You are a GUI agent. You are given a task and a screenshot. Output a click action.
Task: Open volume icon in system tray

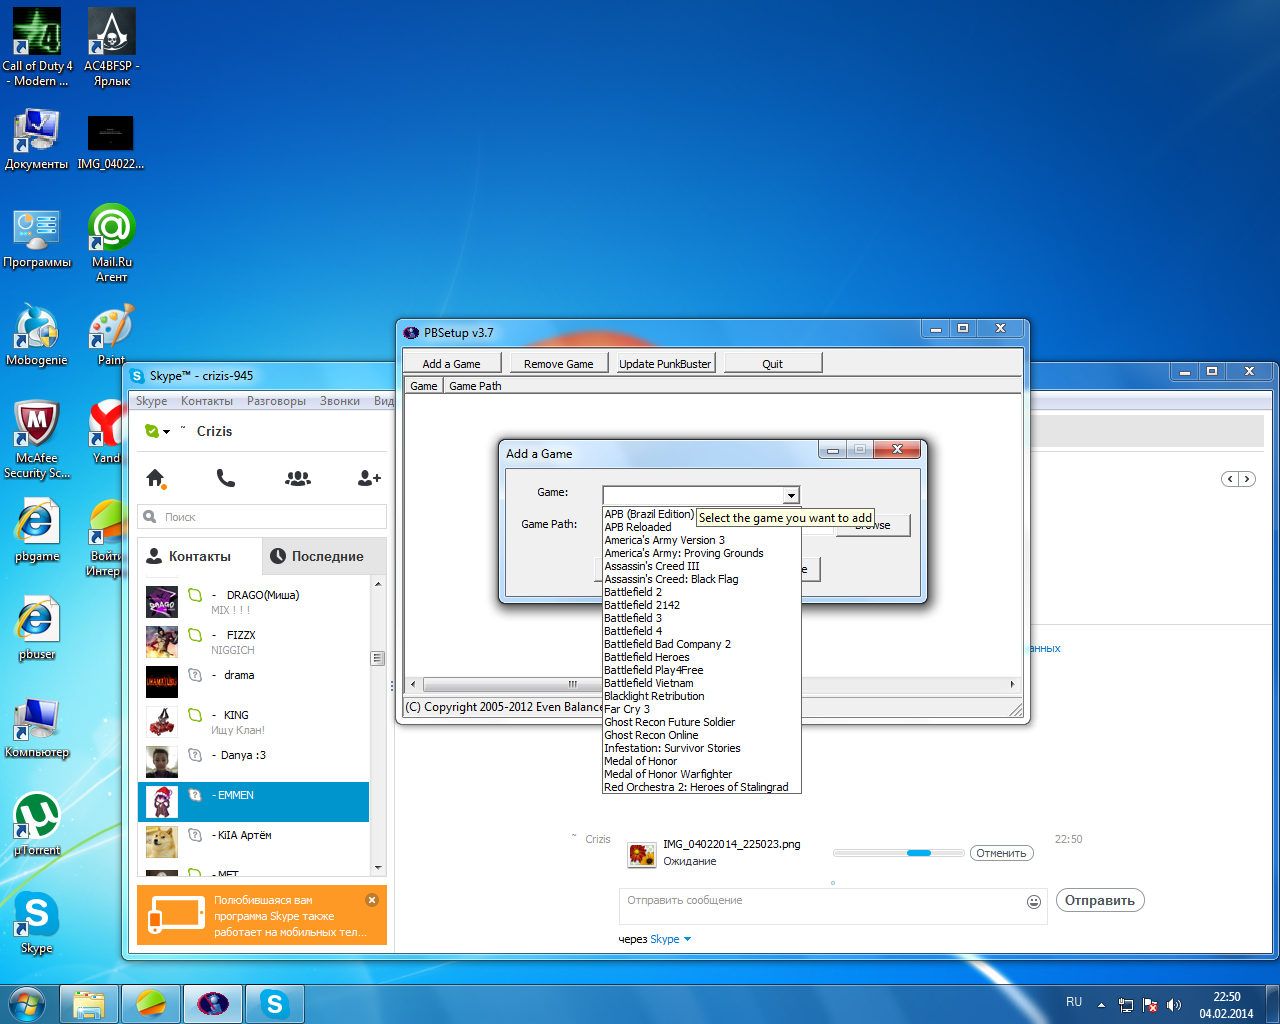coord(1174,1005)
